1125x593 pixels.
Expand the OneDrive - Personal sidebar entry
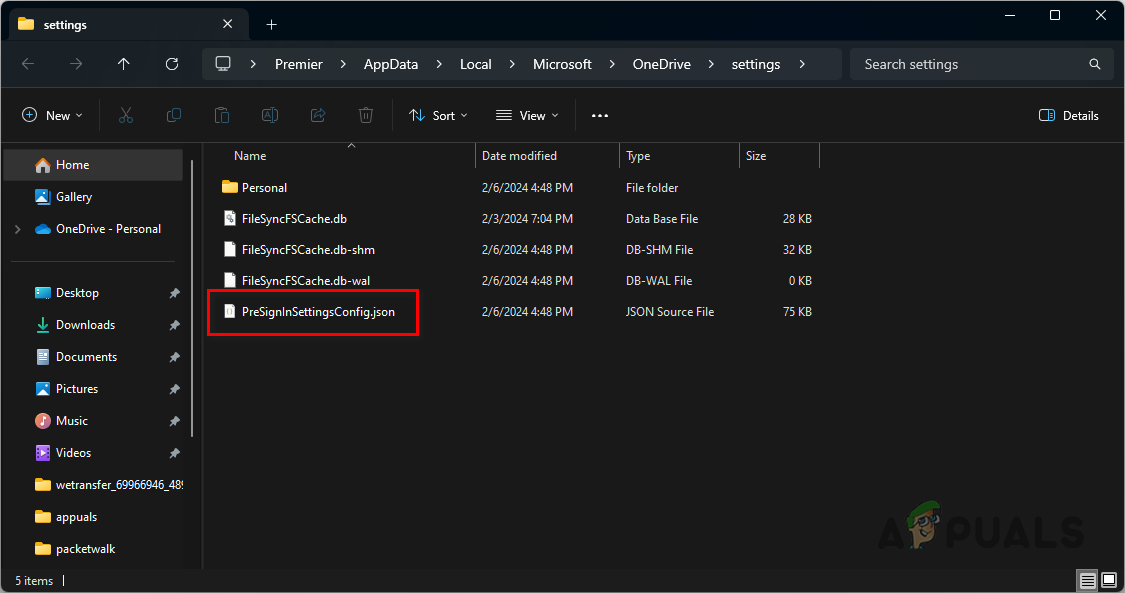pos(16,228)
